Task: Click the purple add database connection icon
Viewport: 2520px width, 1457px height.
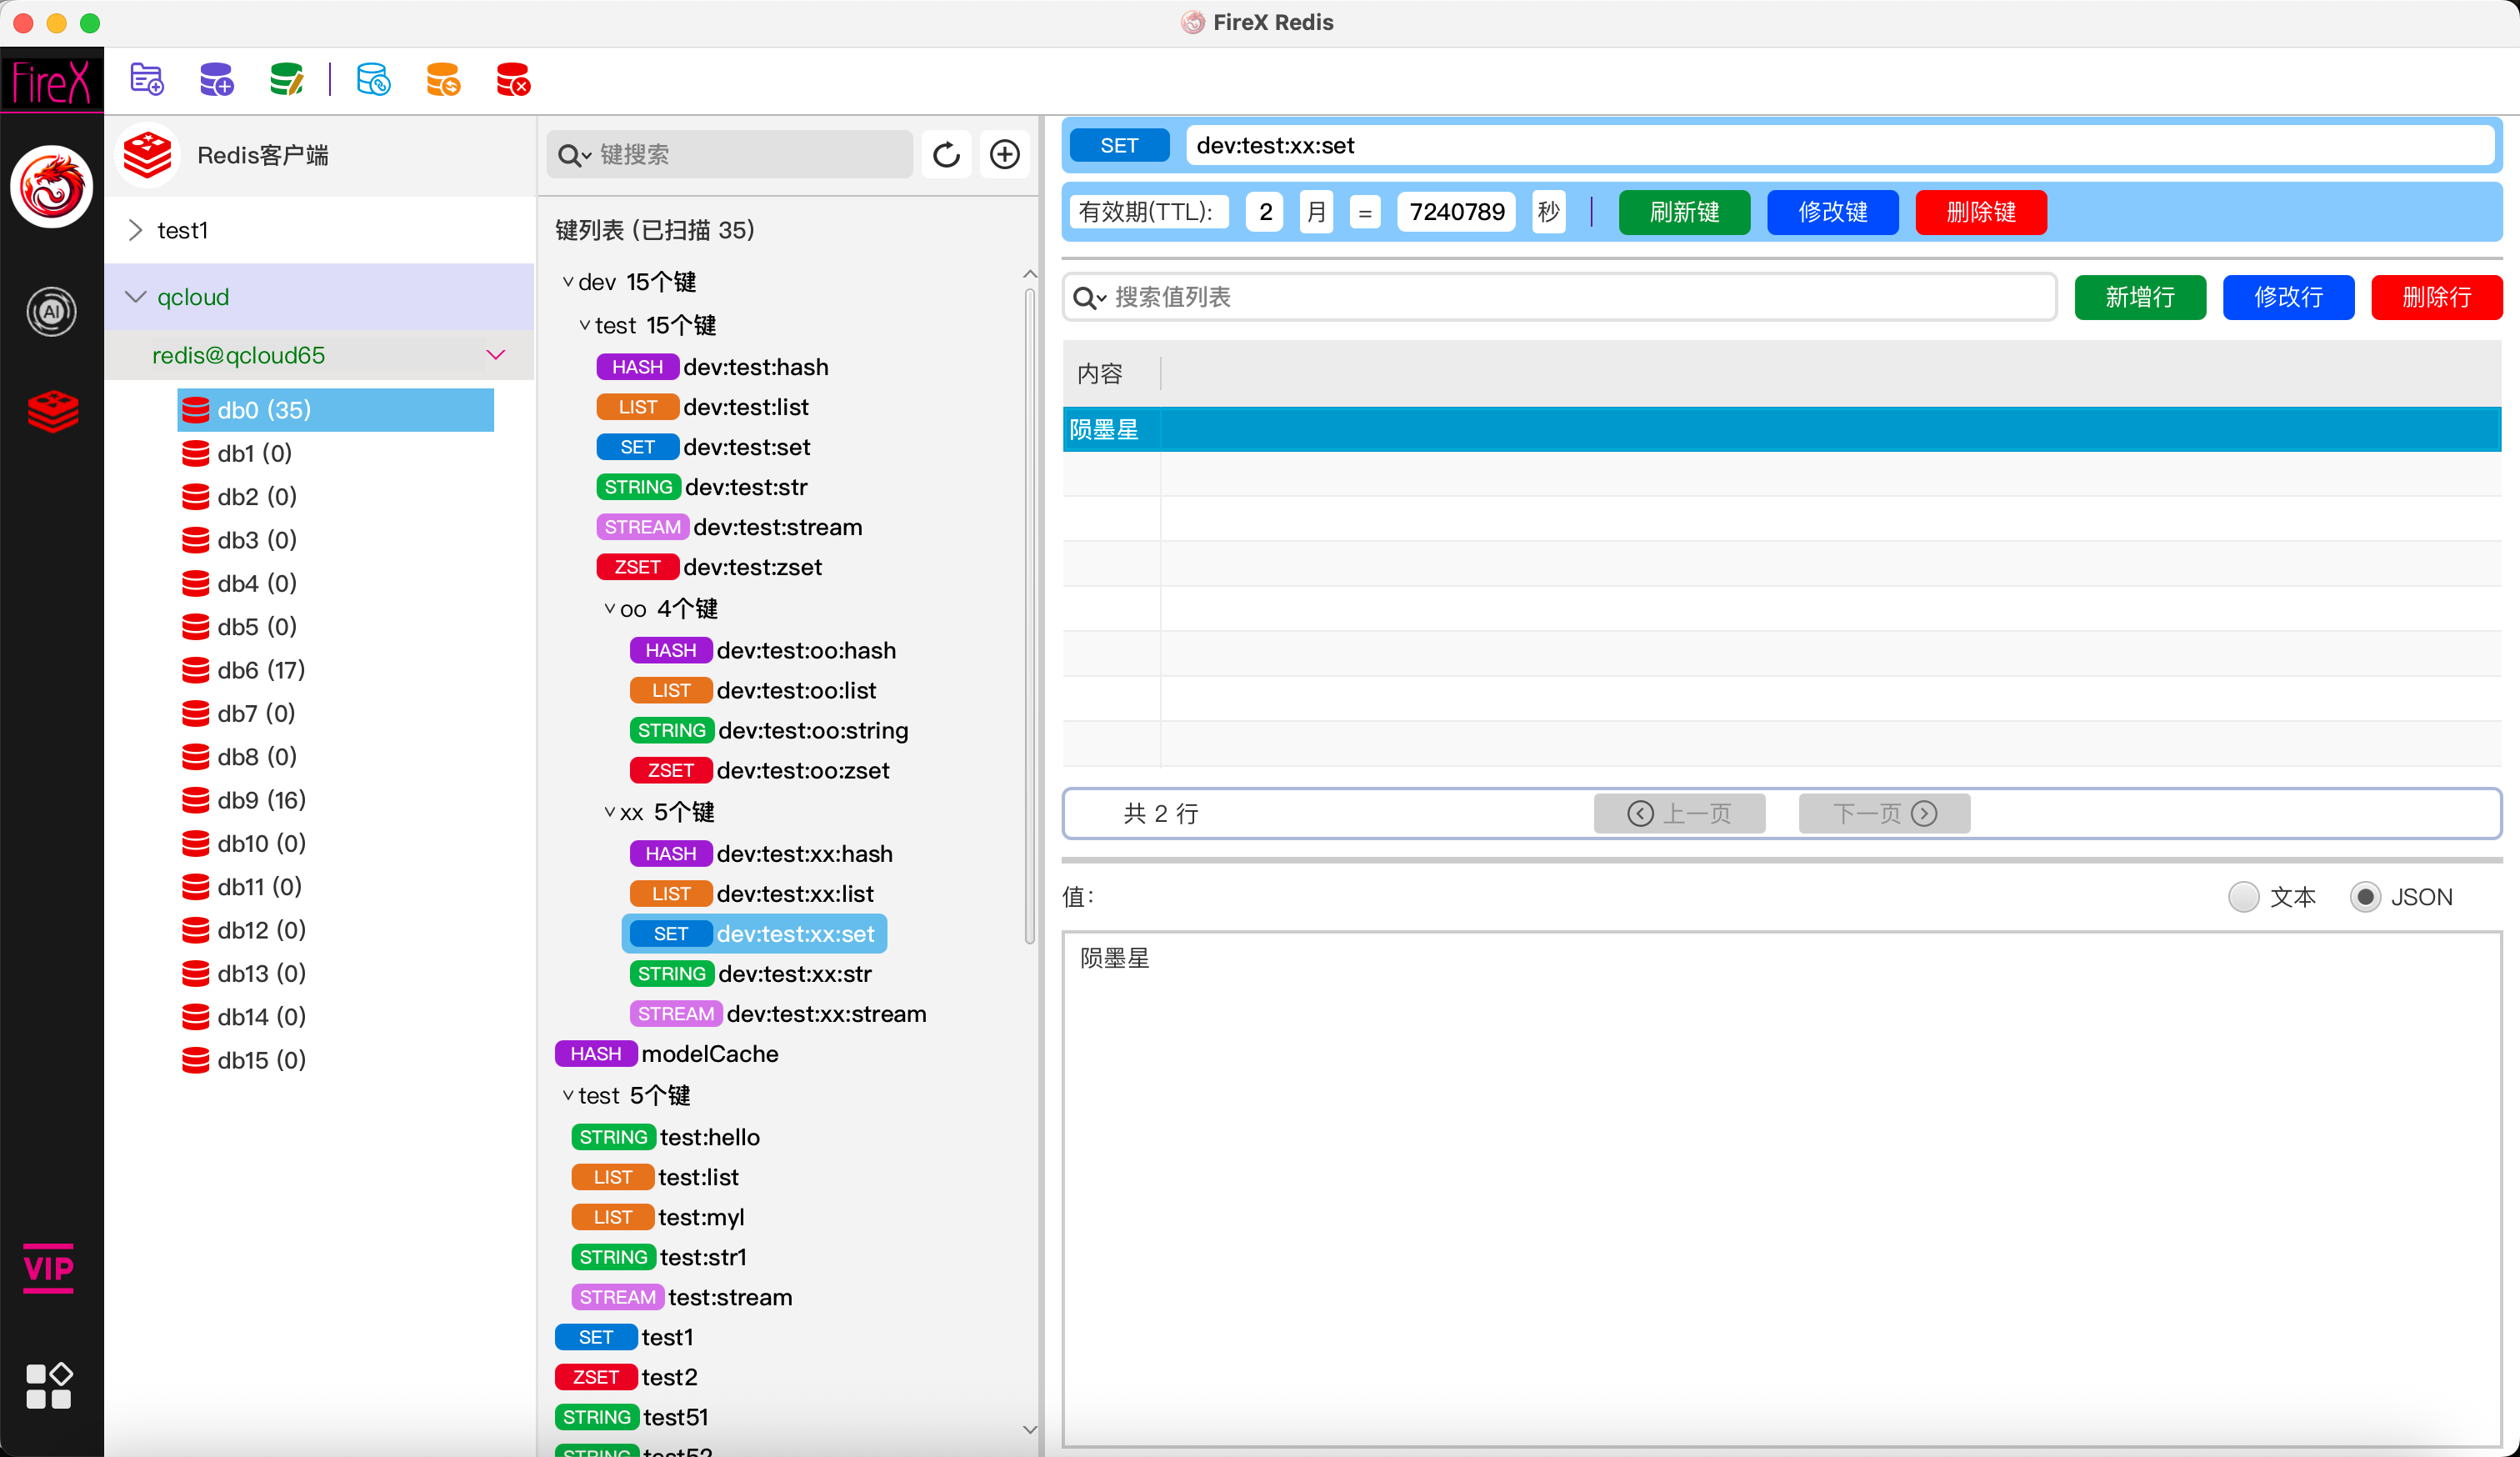Action: pos(216,80)
